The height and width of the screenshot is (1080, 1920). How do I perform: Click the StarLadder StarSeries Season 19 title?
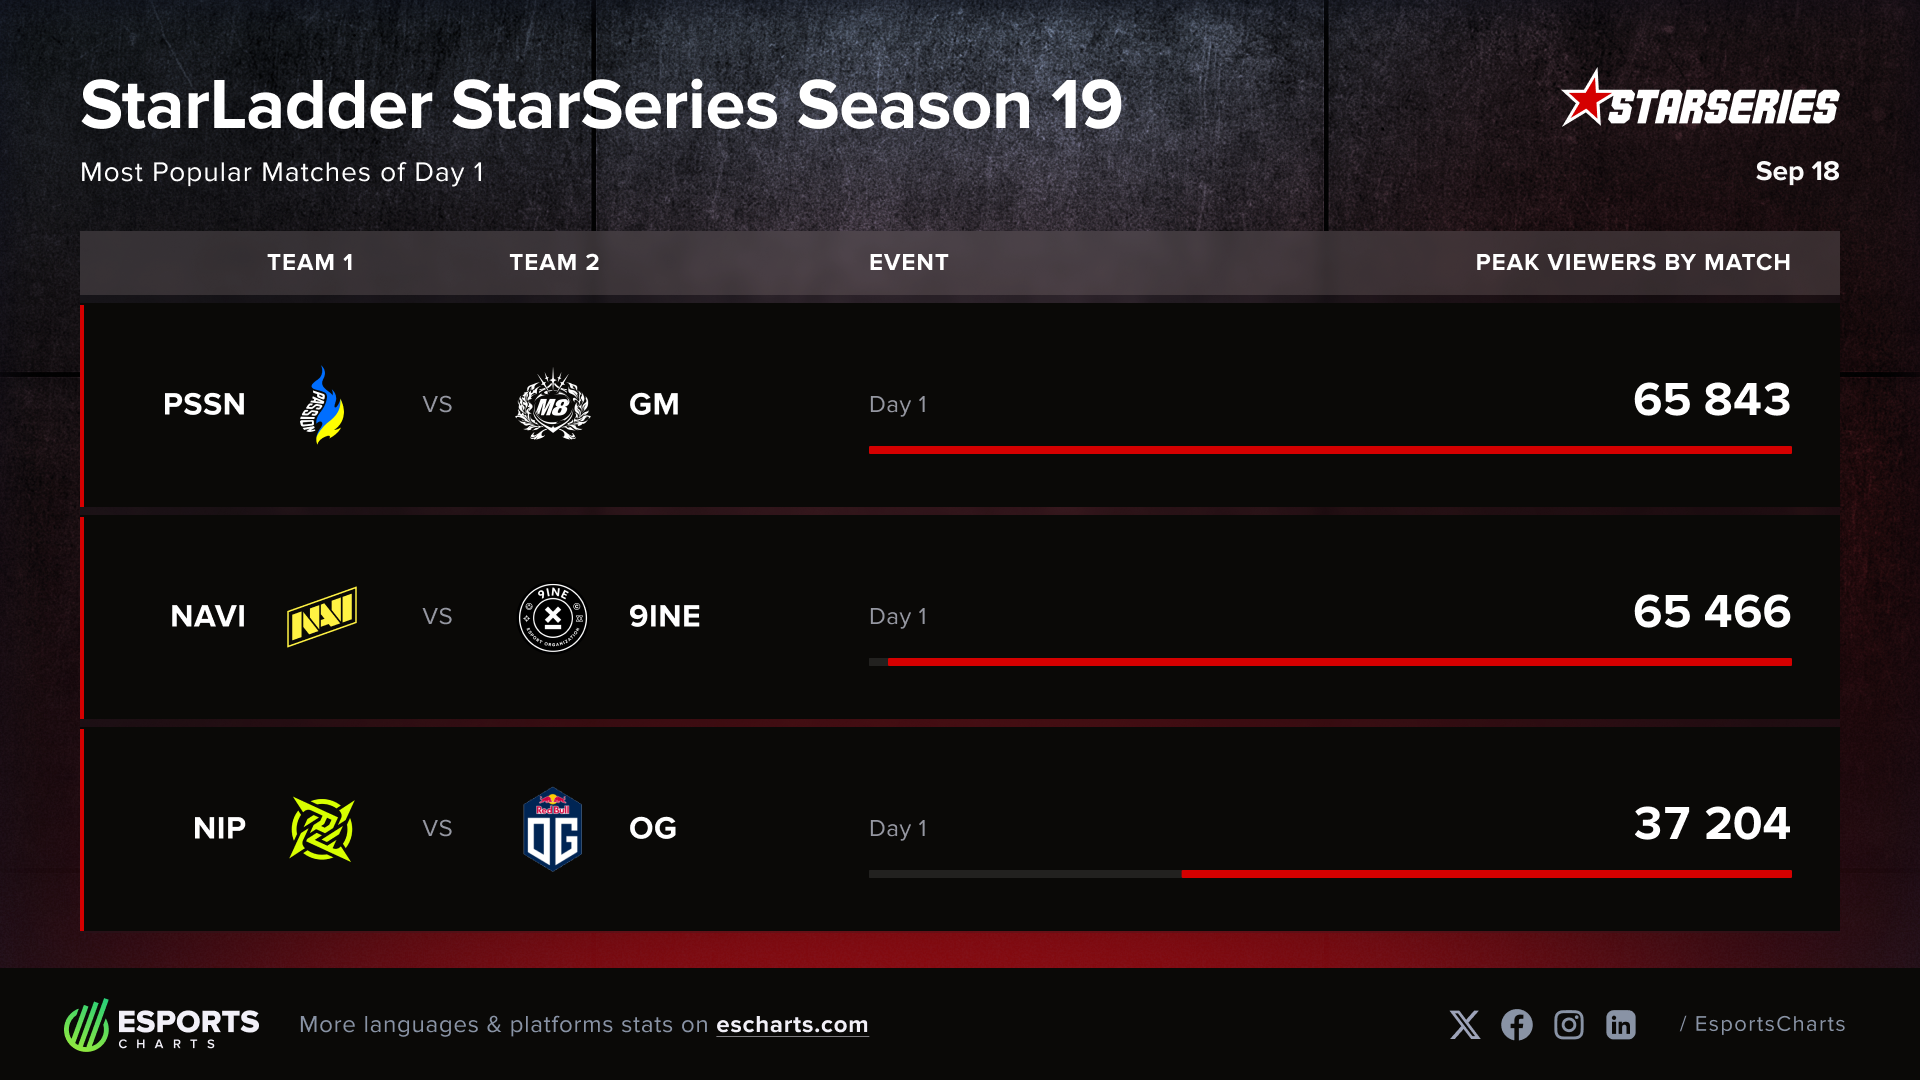pos(601,105)
